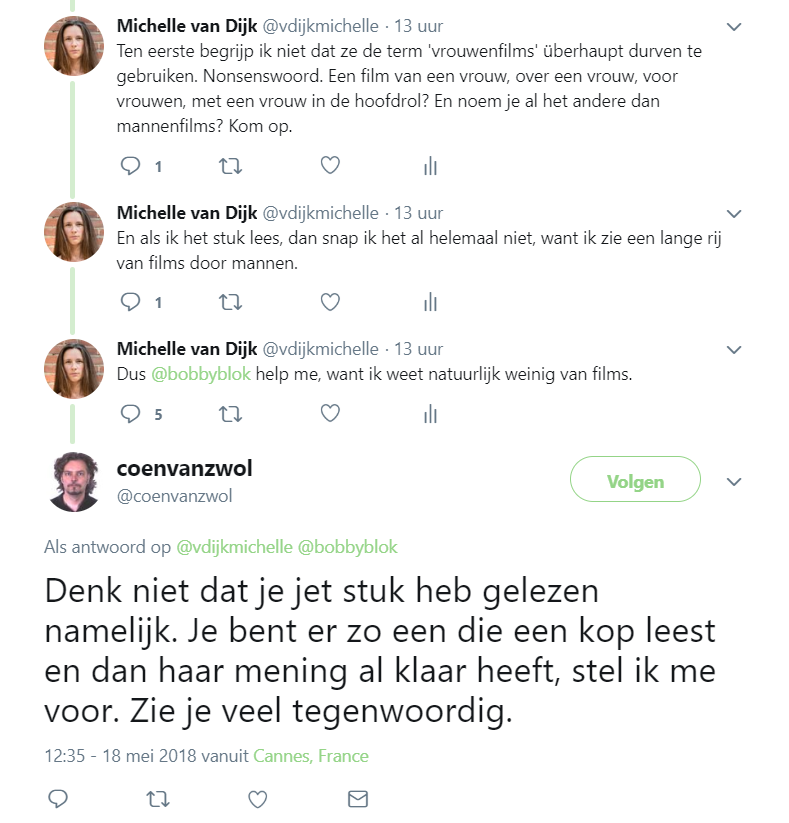This screenshot has width=789, height=823.
Task: View analytics of the 'films door mannen' tweet
Action: point(431,302)
